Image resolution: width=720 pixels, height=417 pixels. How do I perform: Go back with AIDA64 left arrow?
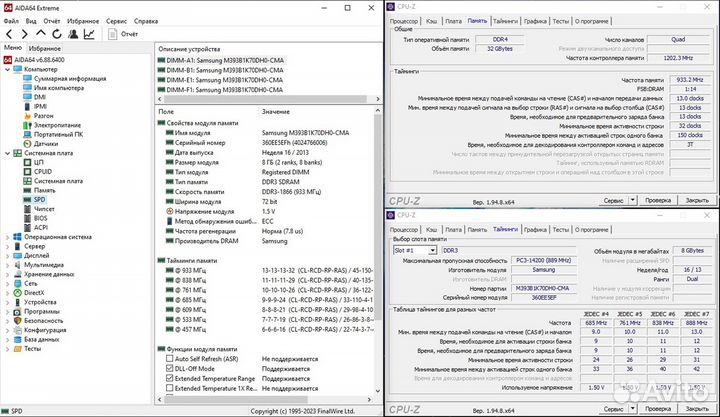(x=9, y=34)
